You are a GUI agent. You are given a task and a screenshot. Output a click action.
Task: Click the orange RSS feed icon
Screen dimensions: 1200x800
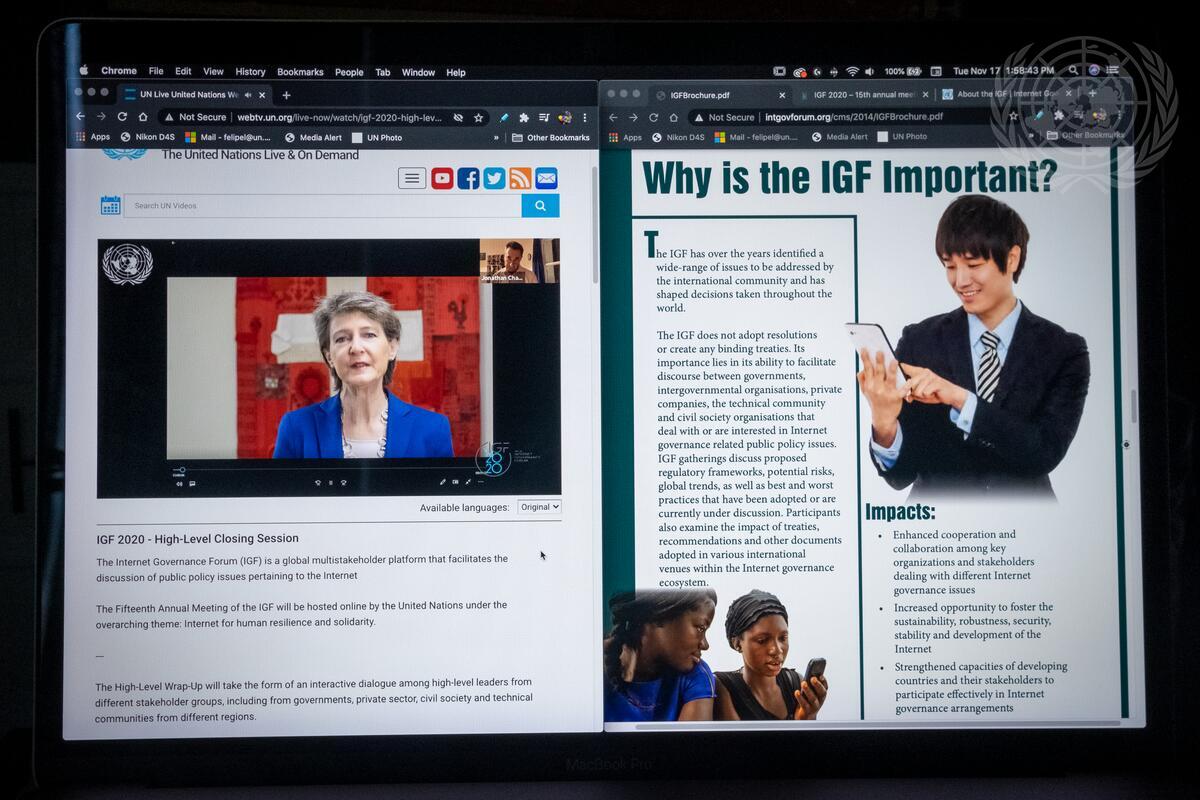point(520,179)
